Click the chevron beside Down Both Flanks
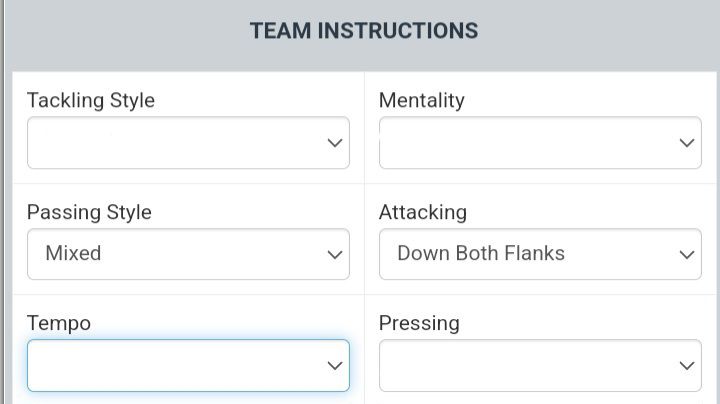This screenshot has width=720, height=404. click(687, 255)
